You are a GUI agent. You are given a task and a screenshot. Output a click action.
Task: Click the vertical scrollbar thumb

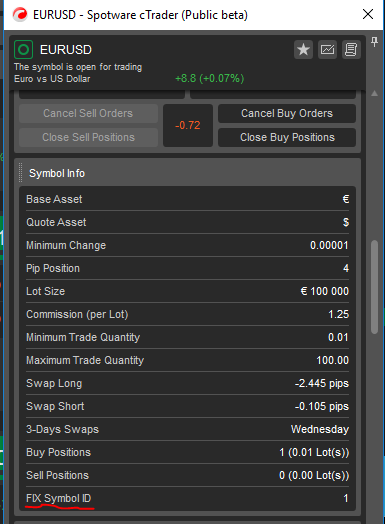374,287
